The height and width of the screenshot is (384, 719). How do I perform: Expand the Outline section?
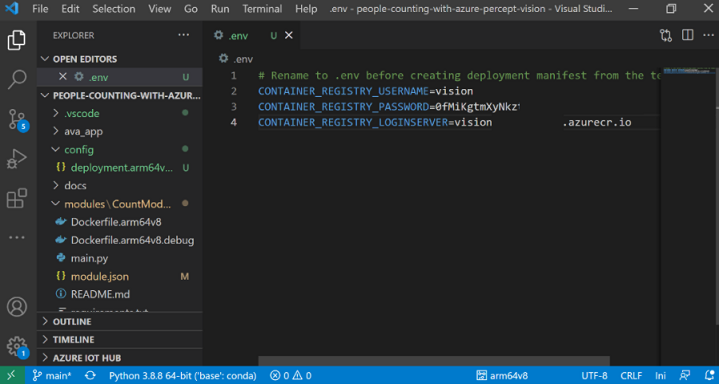[120, 322]
